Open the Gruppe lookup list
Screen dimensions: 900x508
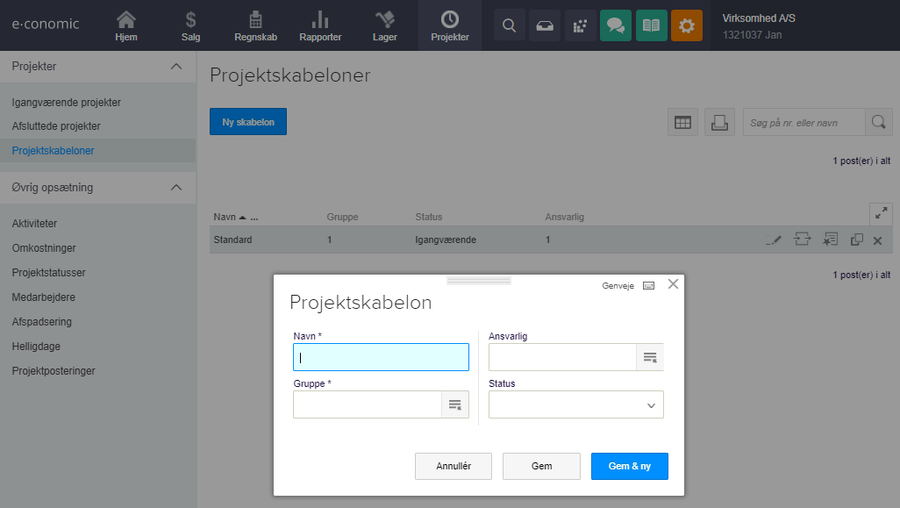coord(455,404)
